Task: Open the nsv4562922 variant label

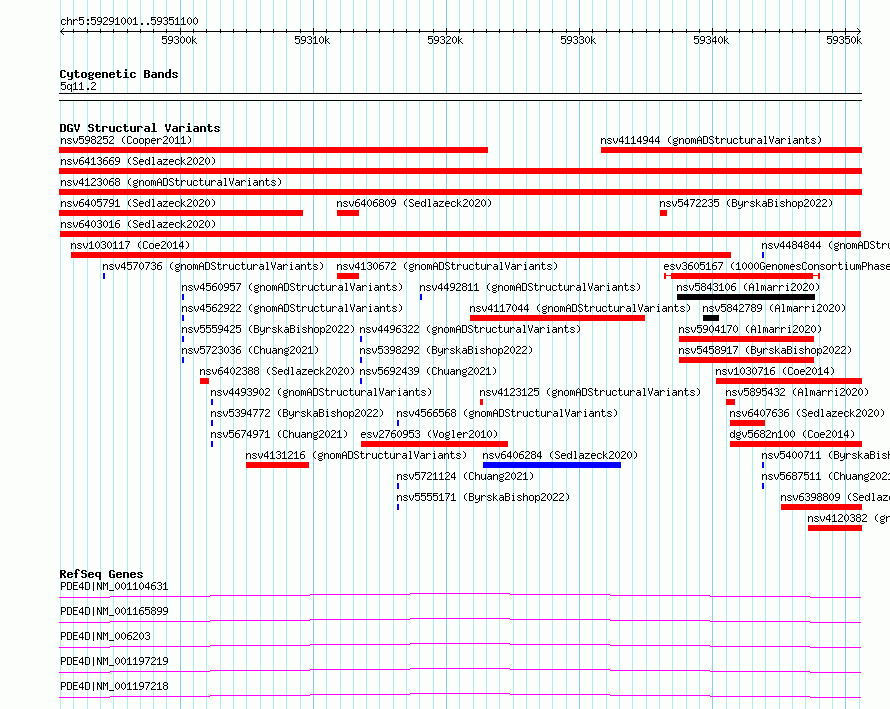Action: 292,308
